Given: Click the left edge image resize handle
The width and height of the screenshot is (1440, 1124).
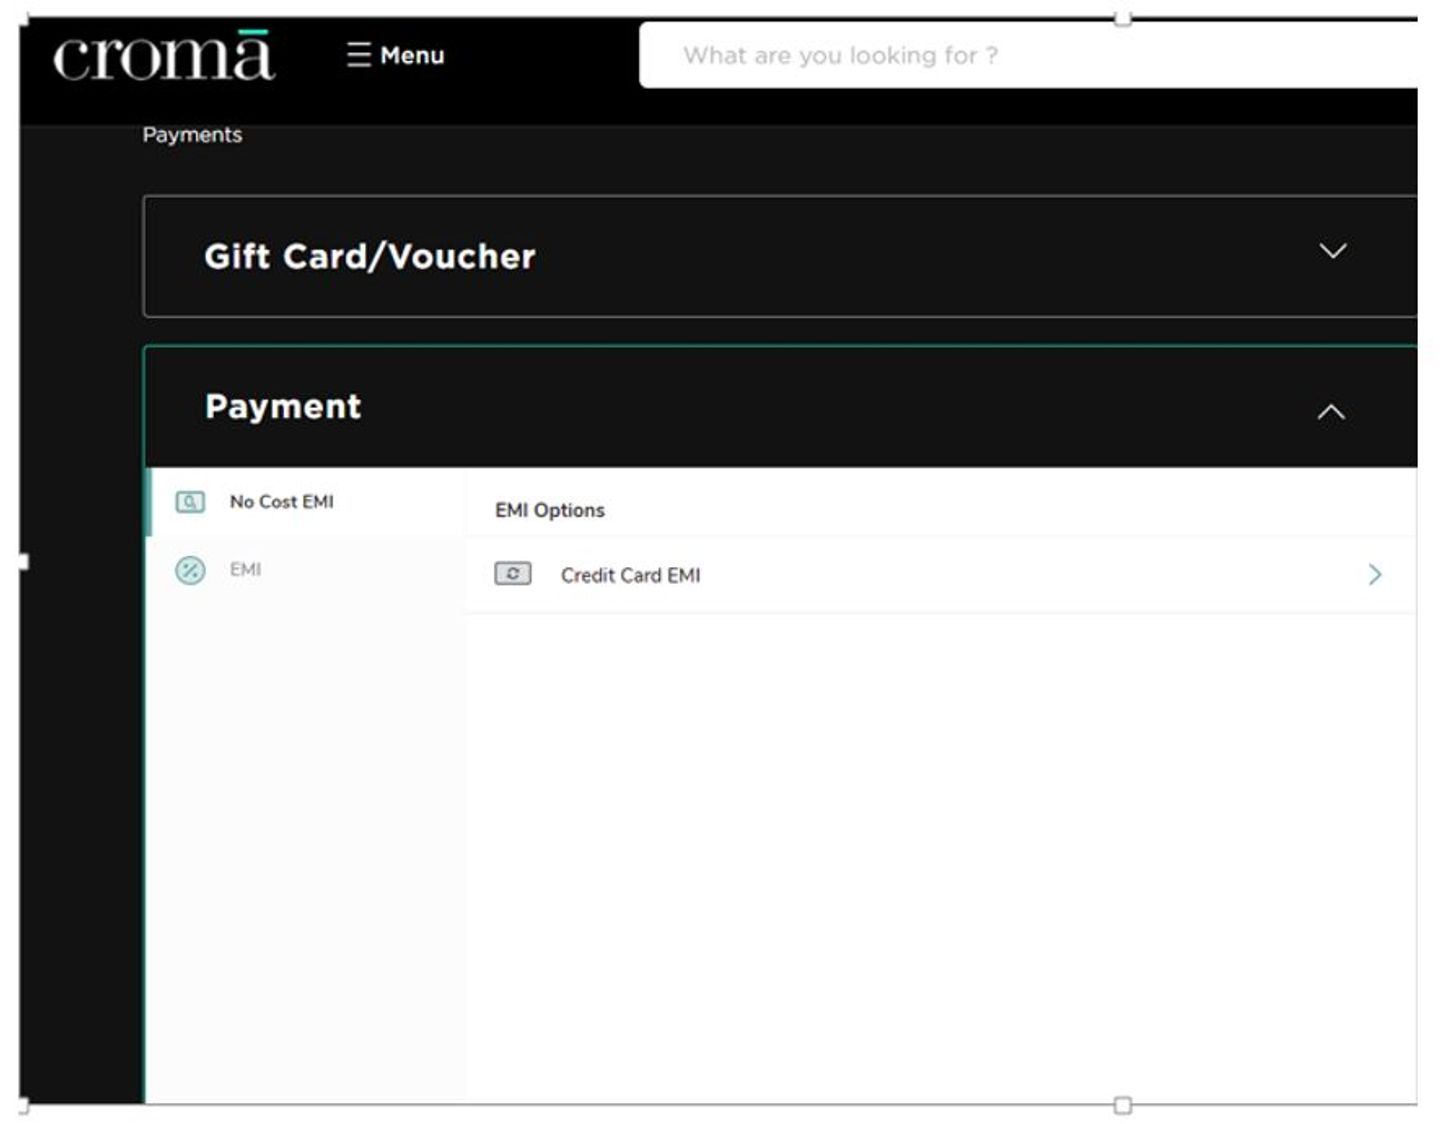Looking at the screenshot, I should click(23, 562).
